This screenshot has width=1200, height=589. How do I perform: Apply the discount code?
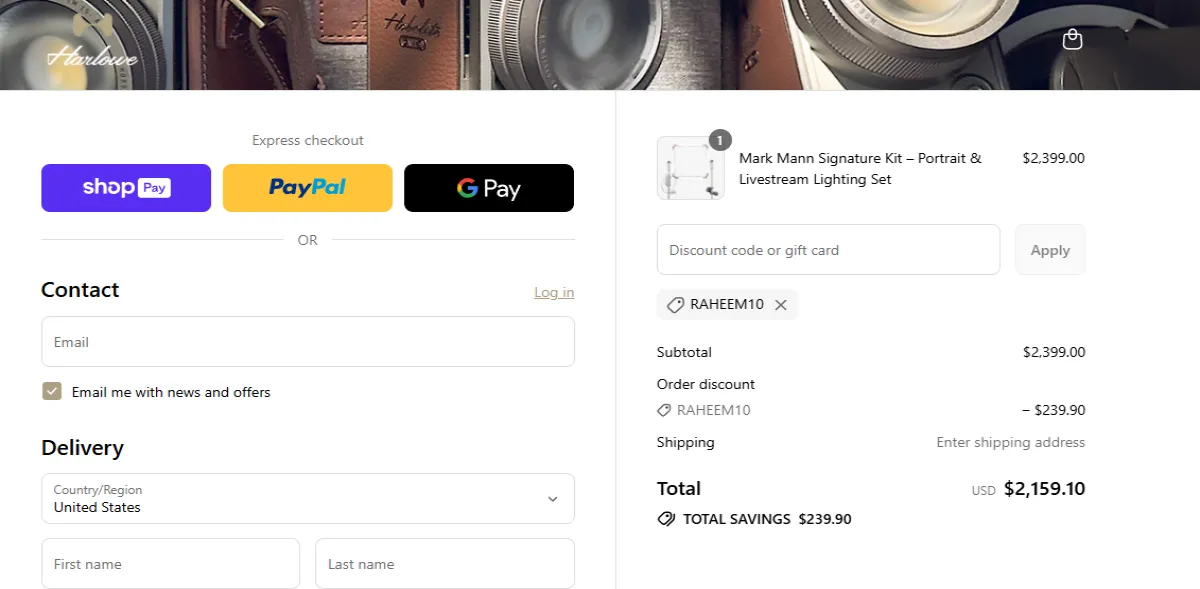tap(1050, 250)
